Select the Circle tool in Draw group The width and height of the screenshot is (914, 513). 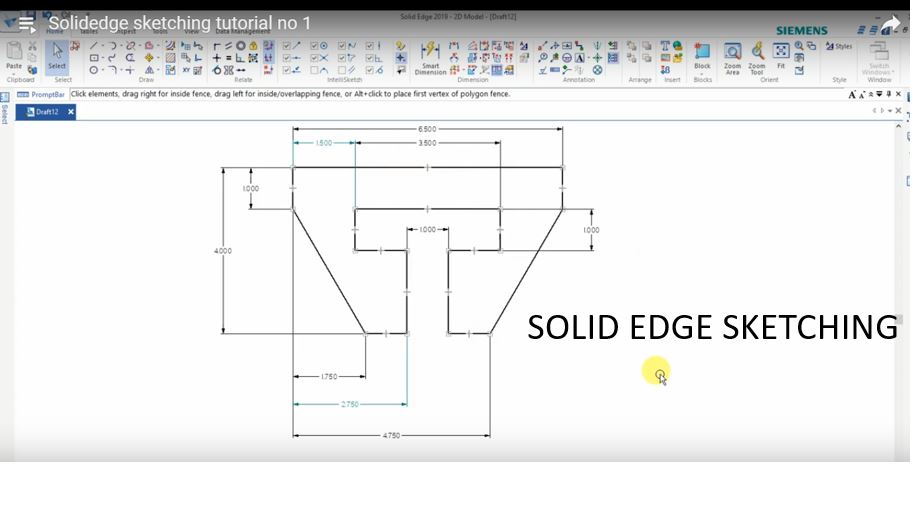93,70
